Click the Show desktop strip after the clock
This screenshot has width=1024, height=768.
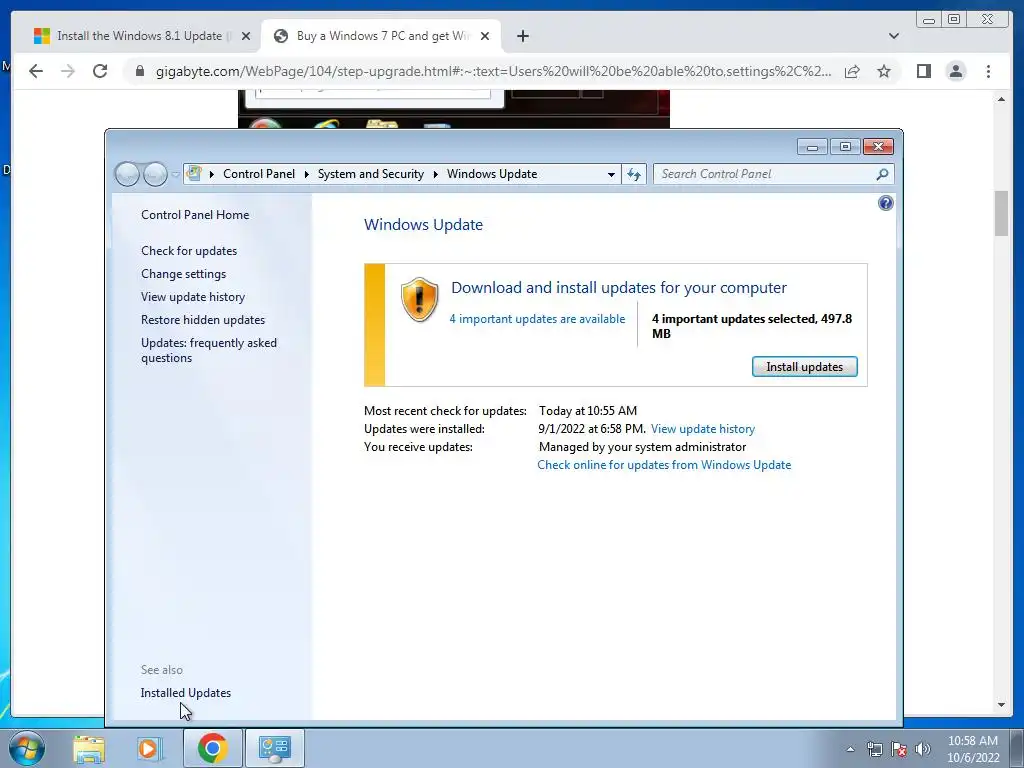pyautogui.click(x=1017, y=748)
